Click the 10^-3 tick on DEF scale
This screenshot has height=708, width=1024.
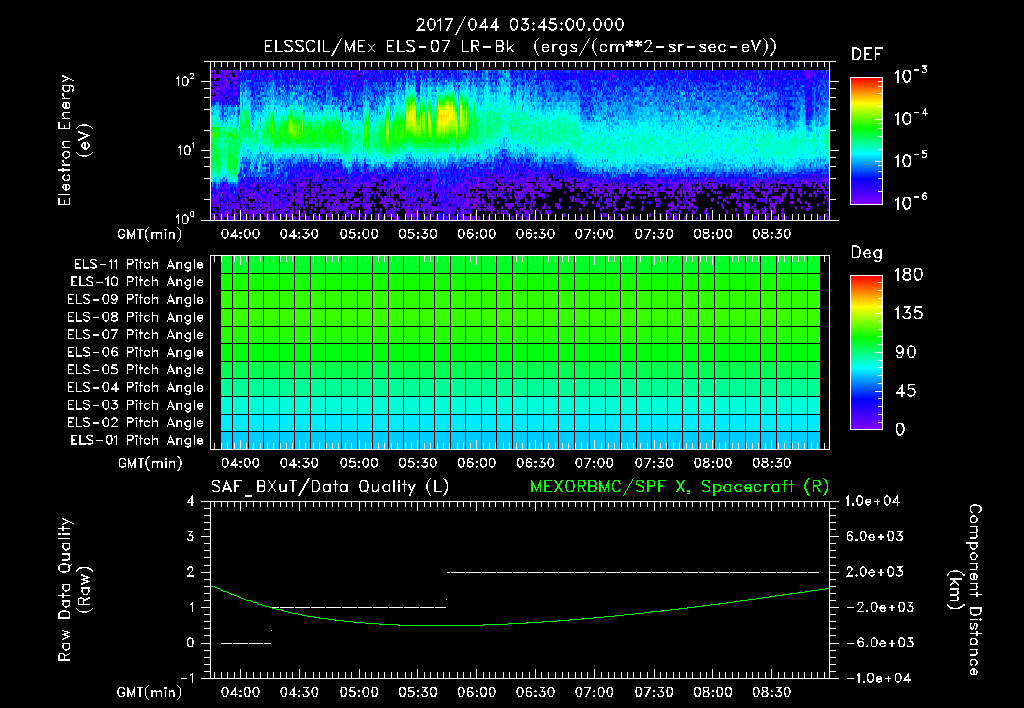click(910, 76)
